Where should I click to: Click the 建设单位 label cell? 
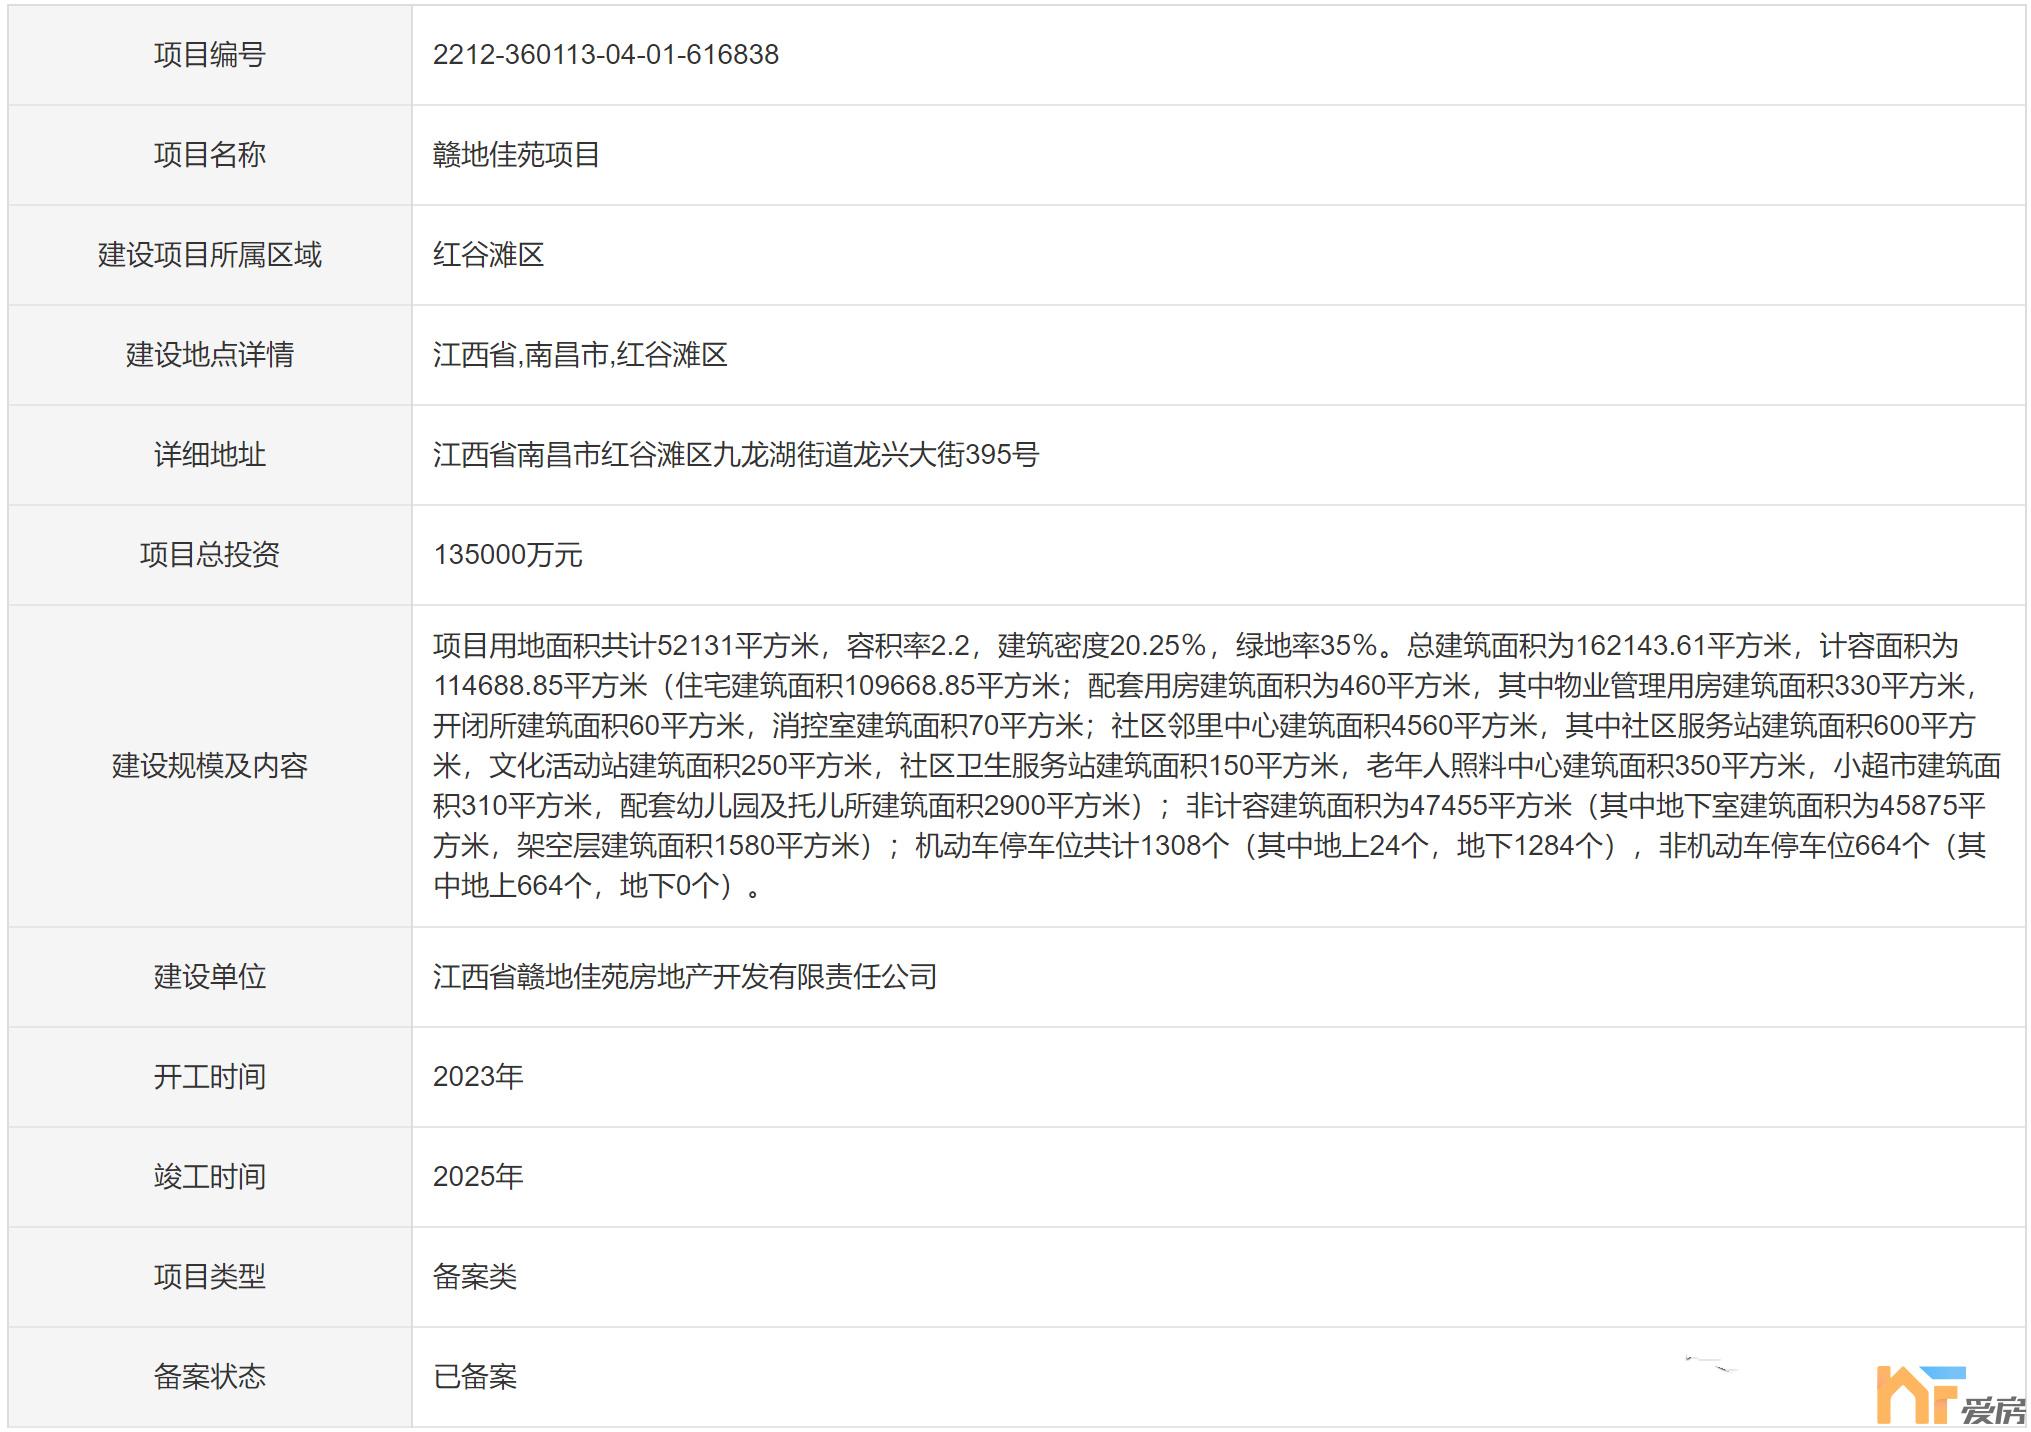(210, 977)
